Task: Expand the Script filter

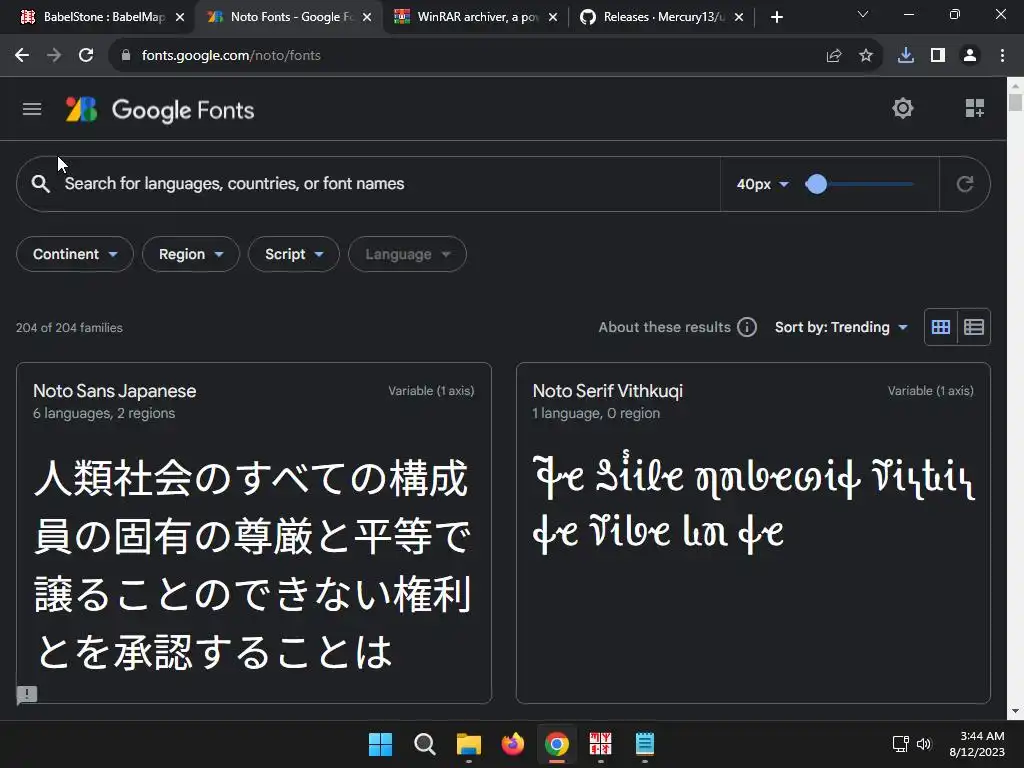Action: 294,254
